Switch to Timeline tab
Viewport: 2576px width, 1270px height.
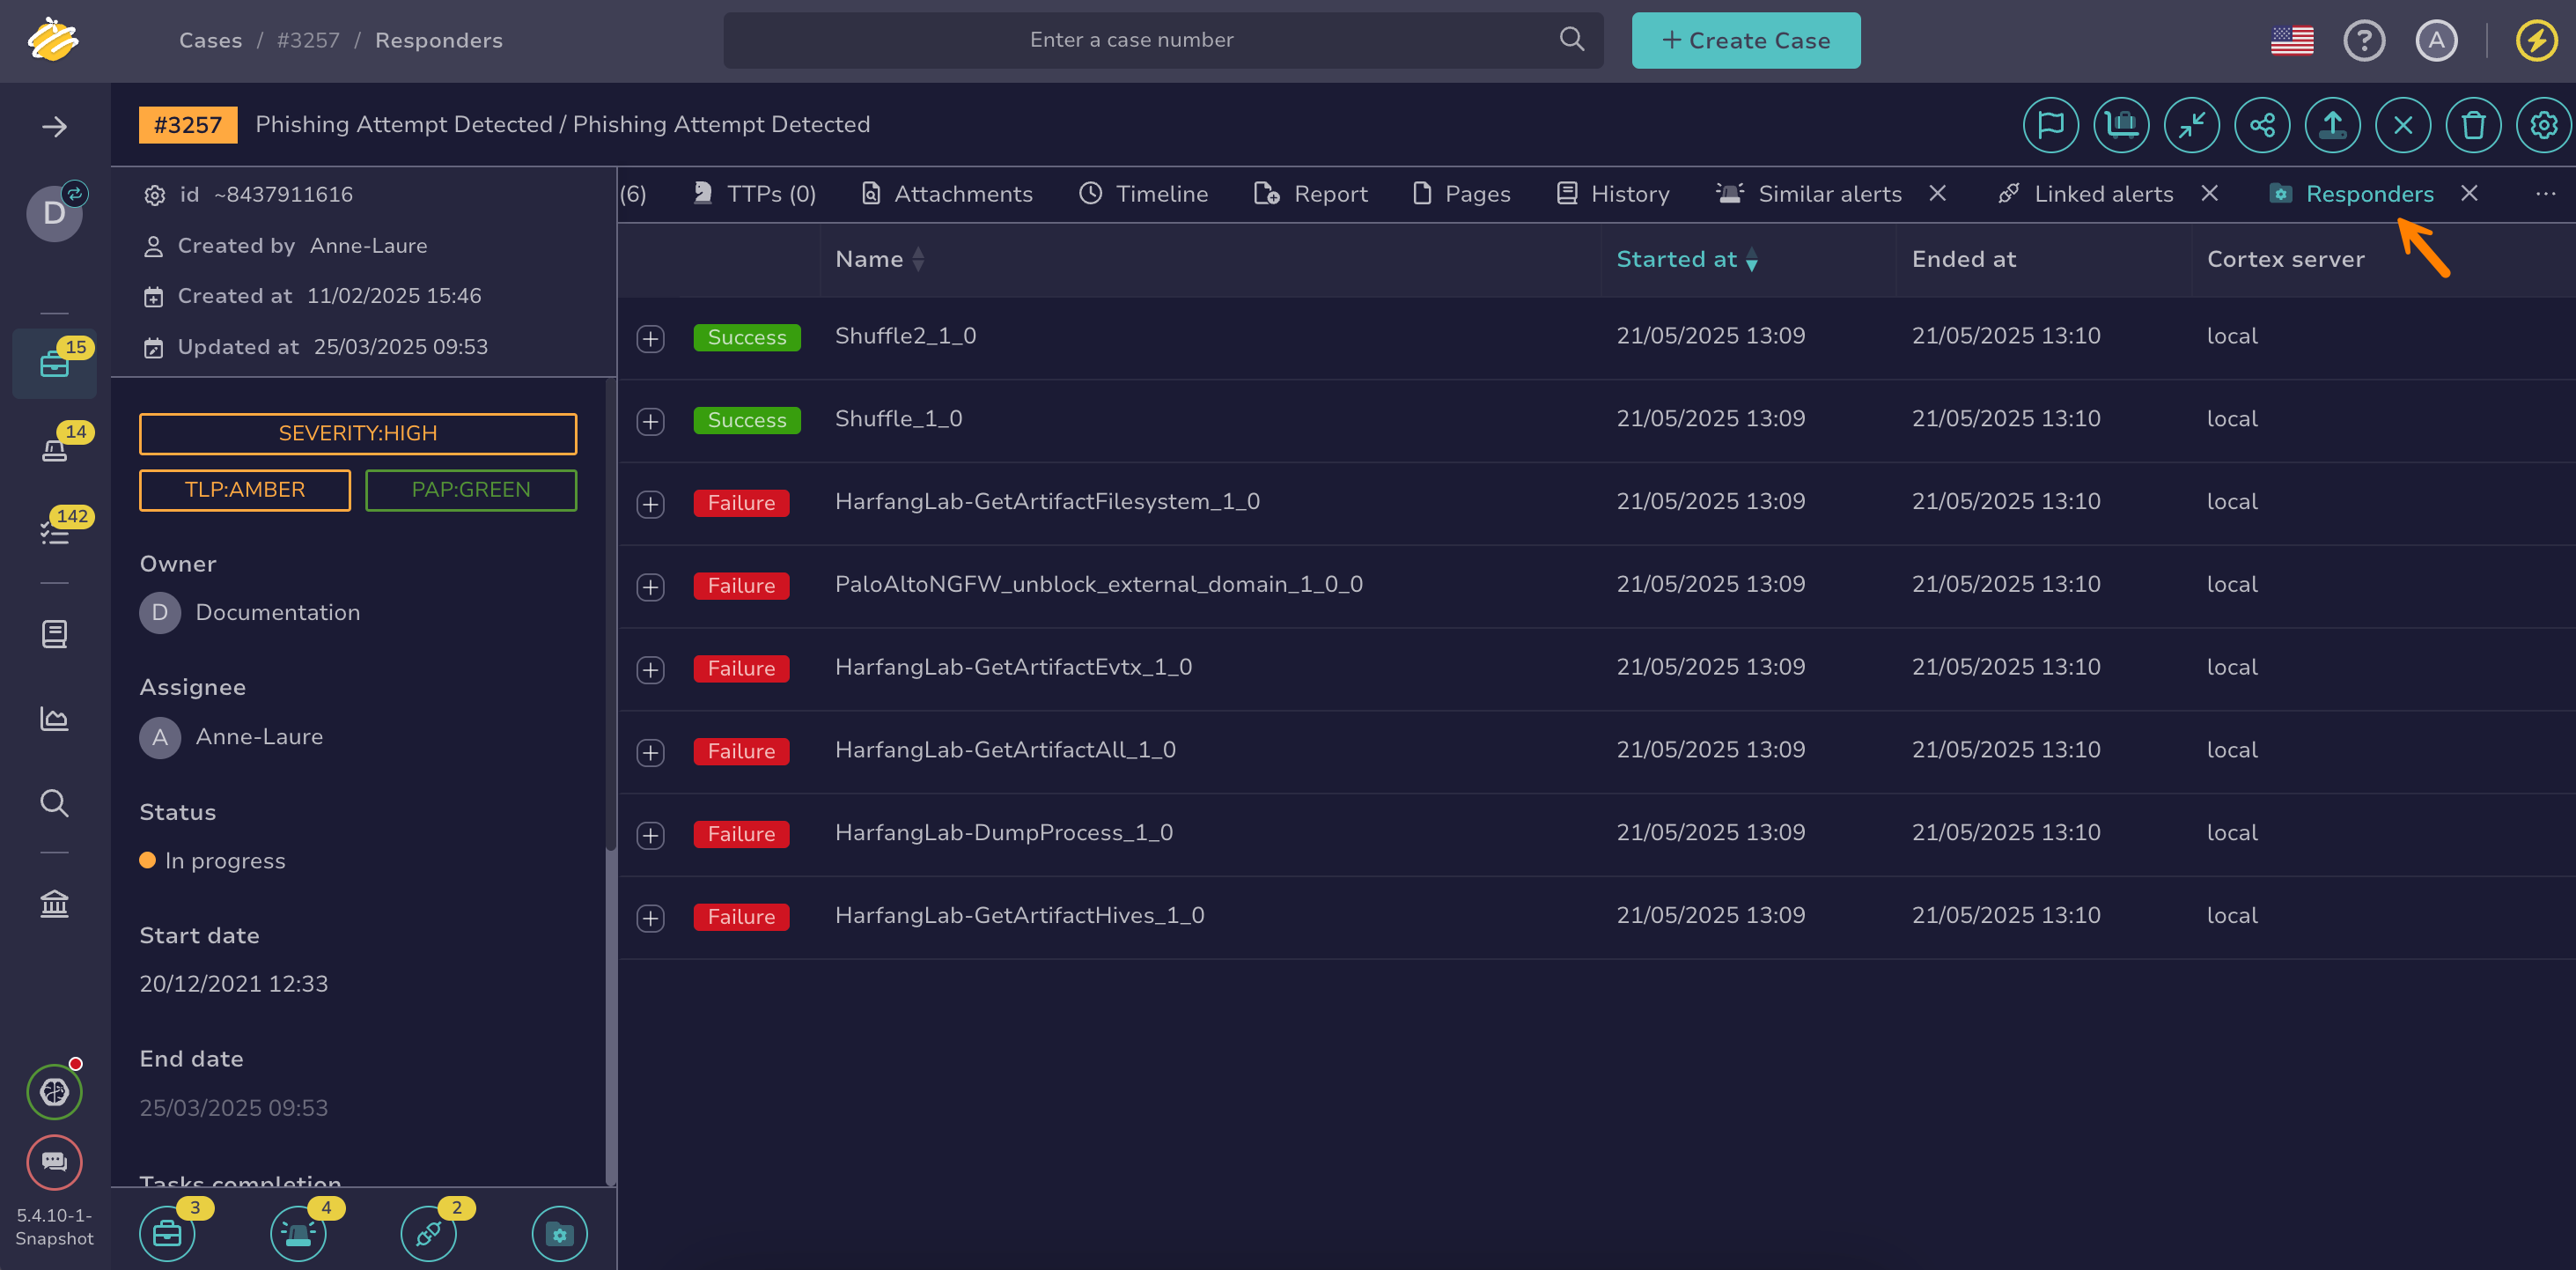[x=1143, y=194]
